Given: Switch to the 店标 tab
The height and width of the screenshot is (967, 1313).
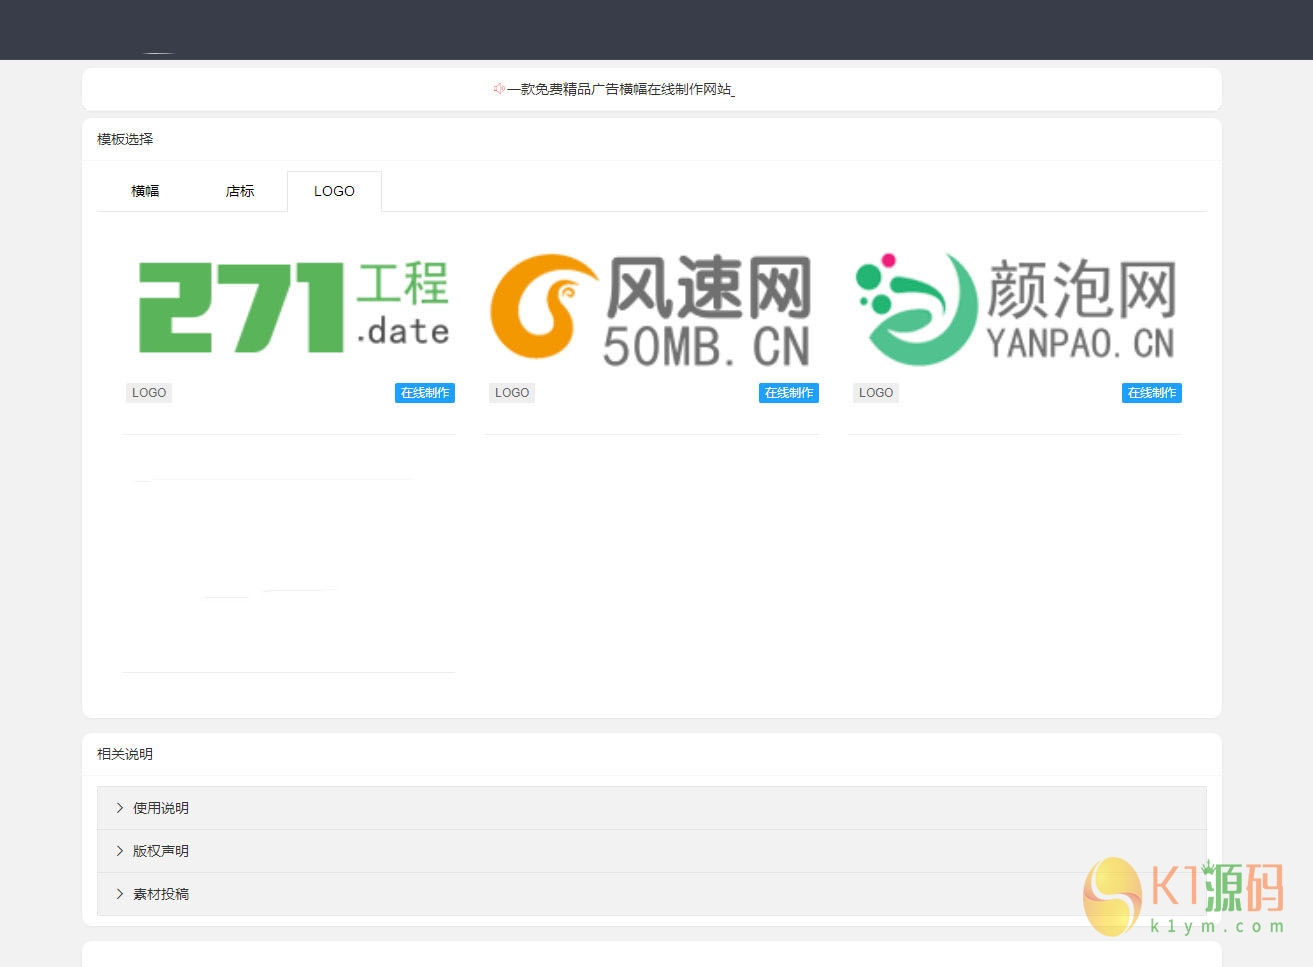Looking at the screenshot, I should click(x=240, y=191).
